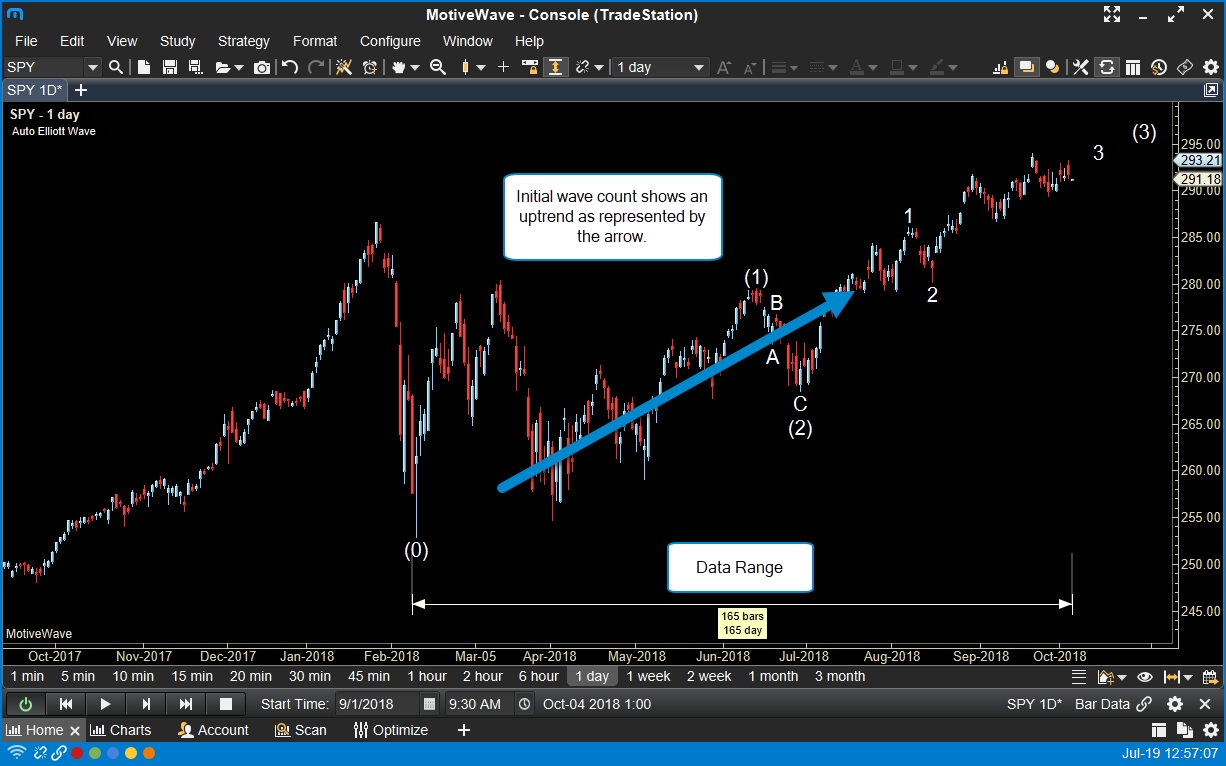Add a new chart tab with plus
1226x766 pixels.
coord(81,90)
